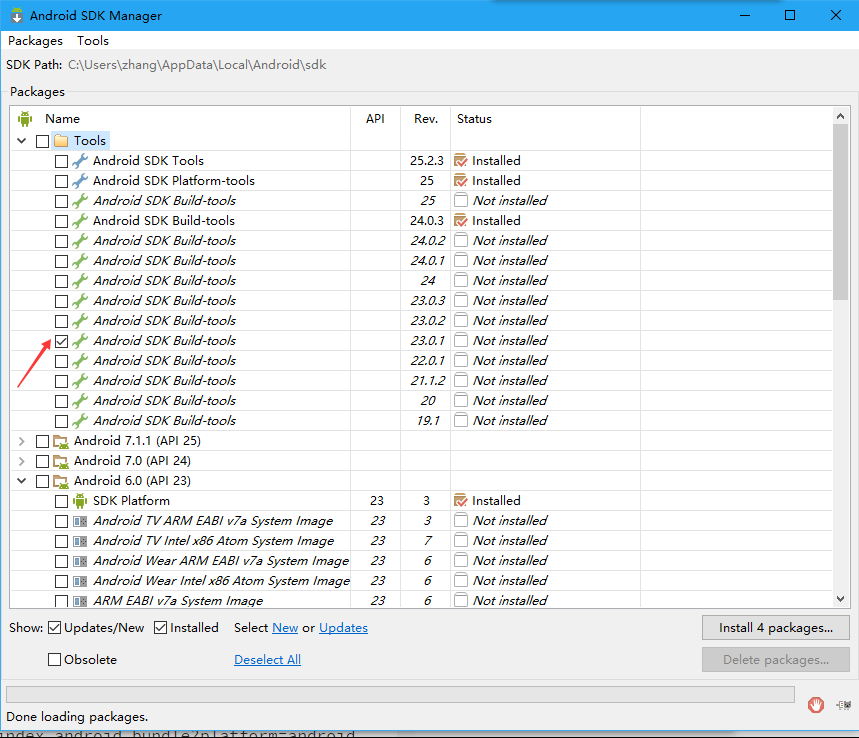Click the scrollbar up arrow
The height and width of the screenshot is (738, 859).
(x=840, y=116)
